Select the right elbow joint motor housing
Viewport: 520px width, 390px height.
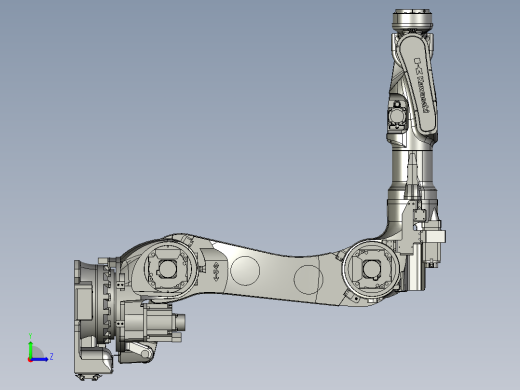click(x=372, y=269)
